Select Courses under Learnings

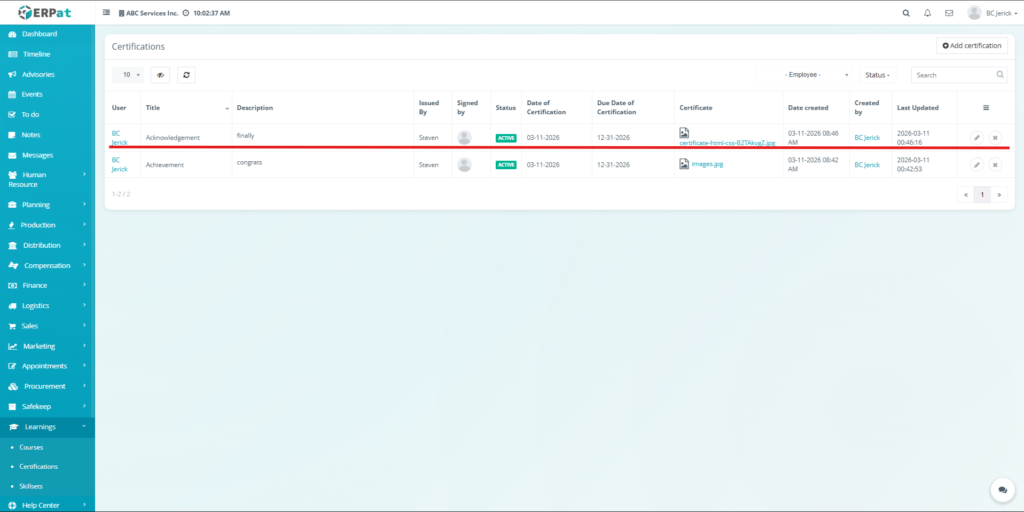(31, 447)
